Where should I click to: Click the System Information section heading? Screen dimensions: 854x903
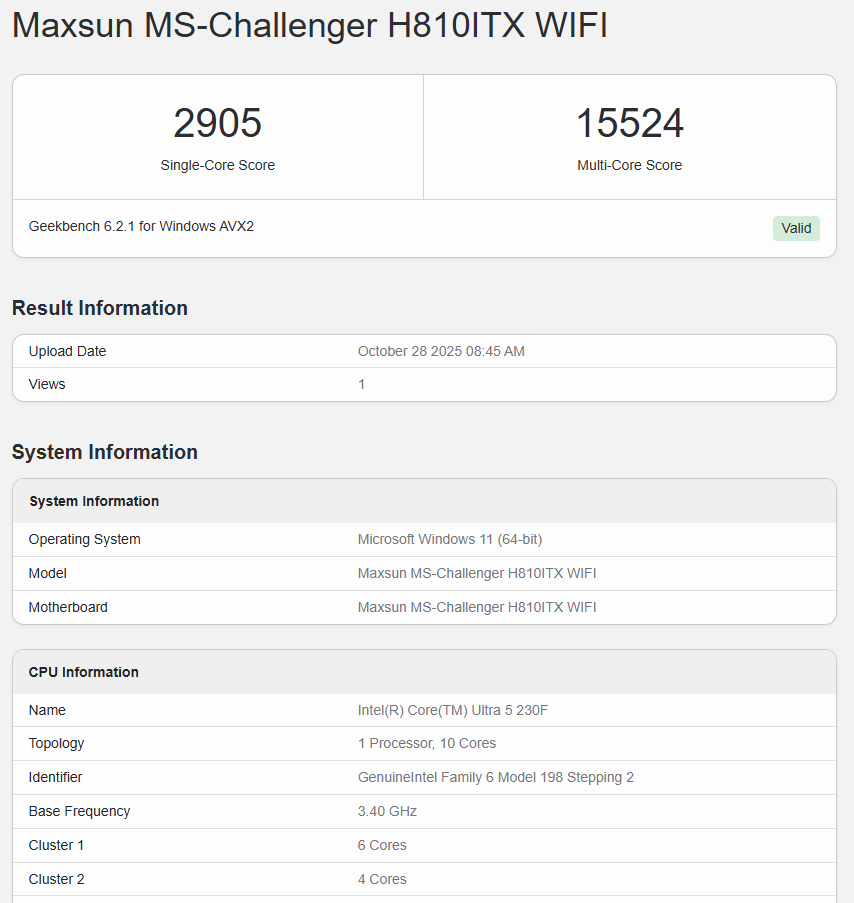(105, 452)
